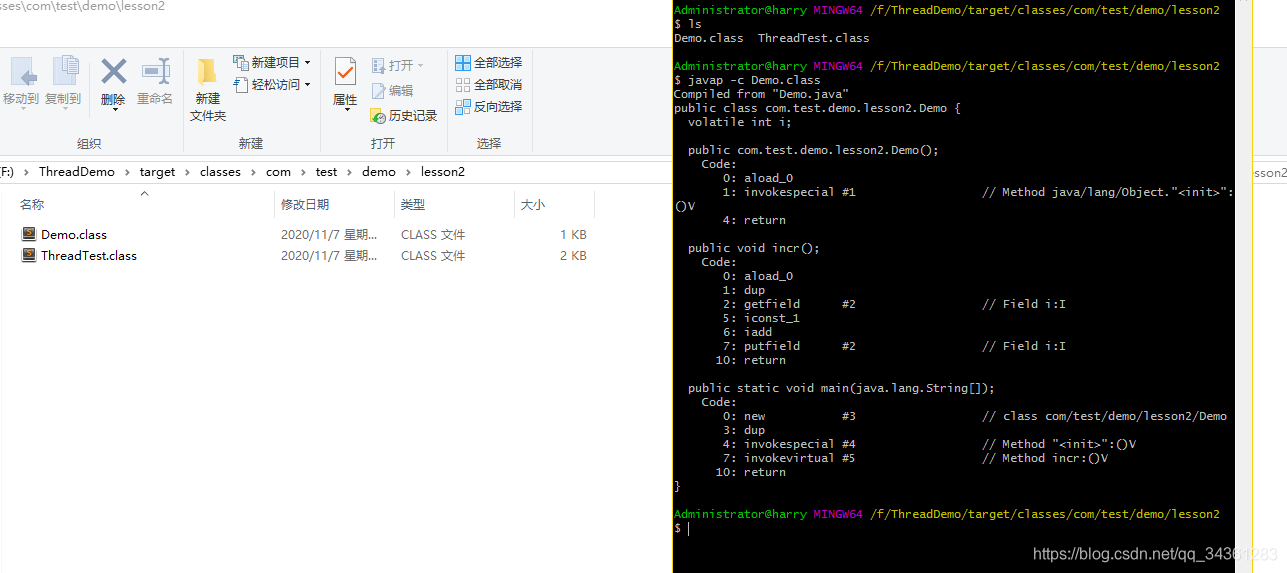Click "ThreadTest.class" in the ls output
Viewport: 1287px width, 573px height.
click(x=814, y=38)
